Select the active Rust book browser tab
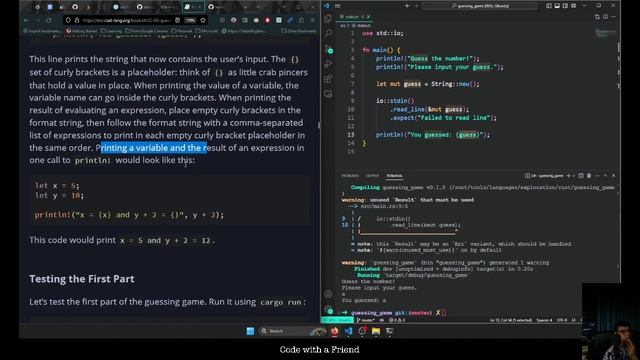Viewport: 640px width, 360px height. [x=193, y=7]
